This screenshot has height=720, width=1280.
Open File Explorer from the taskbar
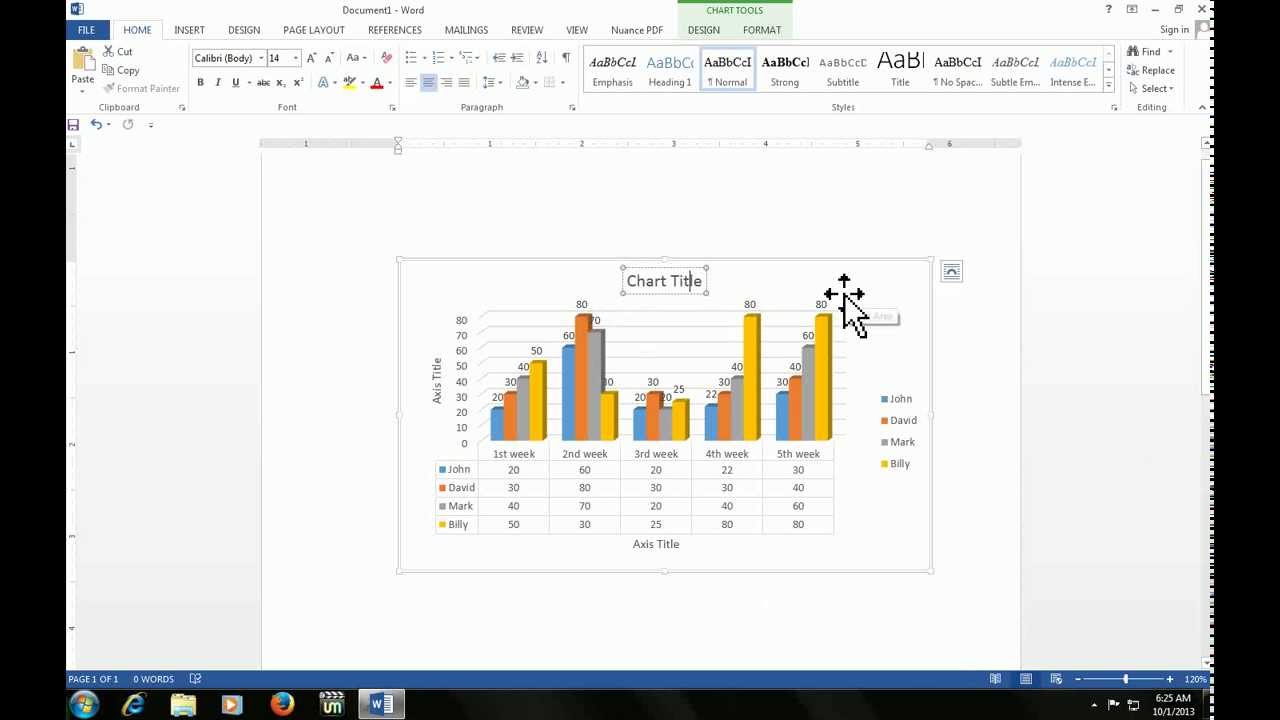pos(183,705)
